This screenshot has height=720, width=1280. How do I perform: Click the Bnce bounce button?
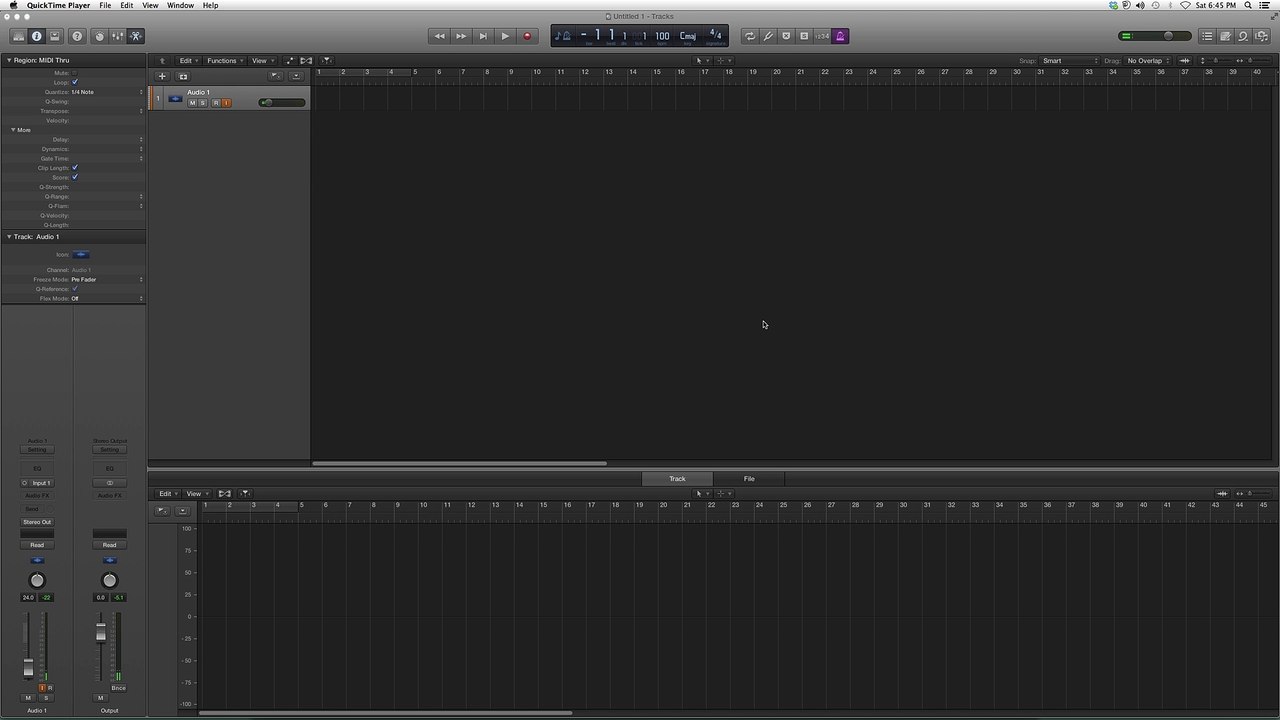click(x=118, y=688)
